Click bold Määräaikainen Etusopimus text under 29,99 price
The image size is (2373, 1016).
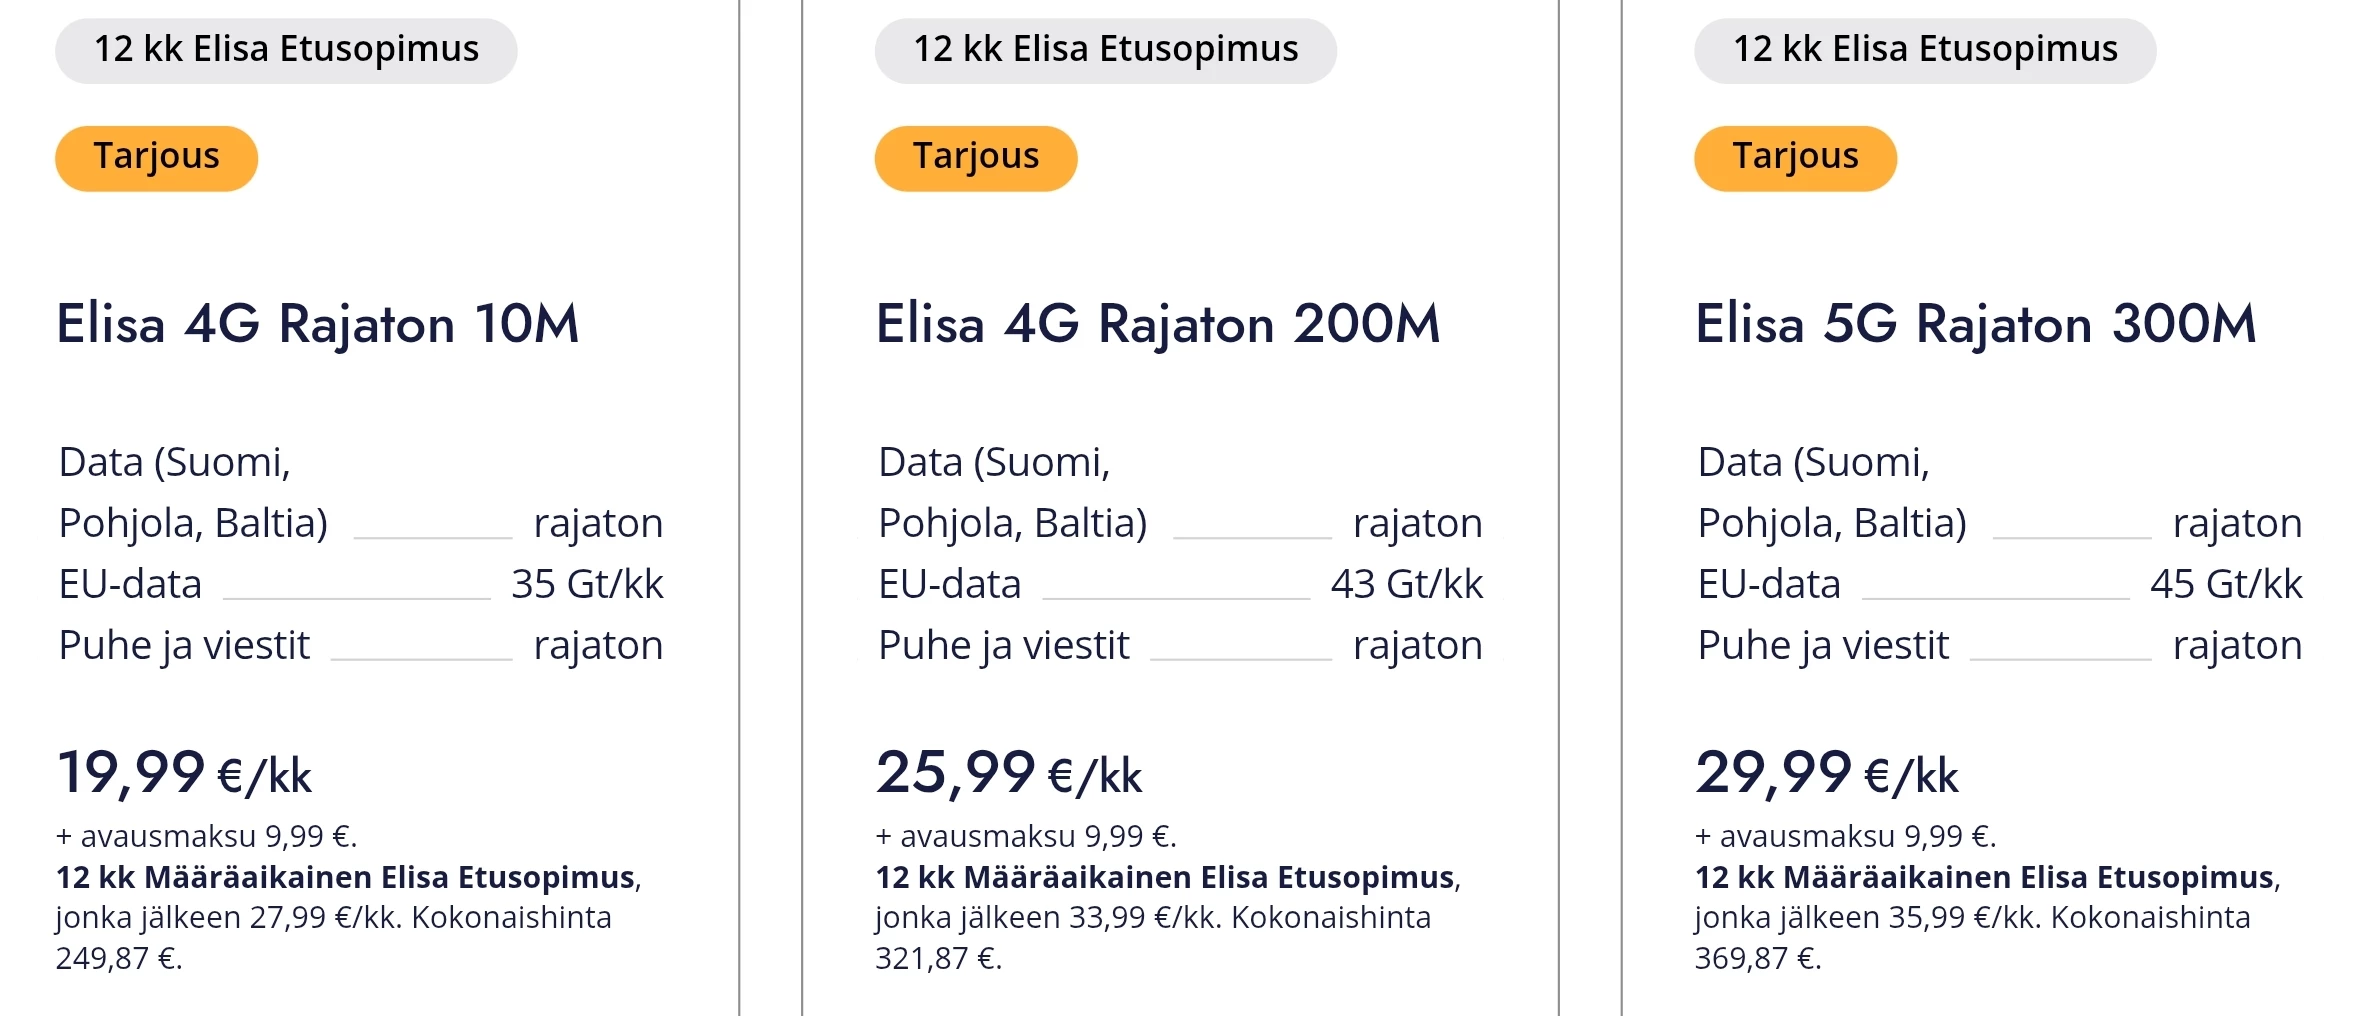(x=1984, y=877)
